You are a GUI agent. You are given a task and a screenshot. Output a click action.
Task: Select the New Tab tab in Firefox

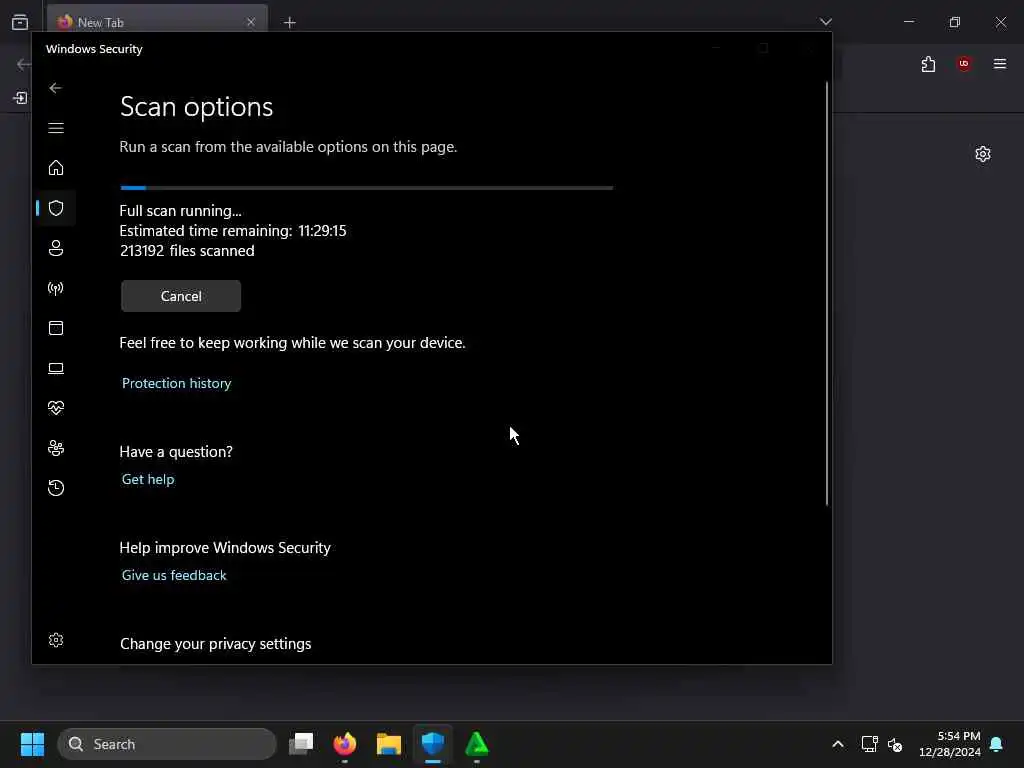click(x=157, y=22)
